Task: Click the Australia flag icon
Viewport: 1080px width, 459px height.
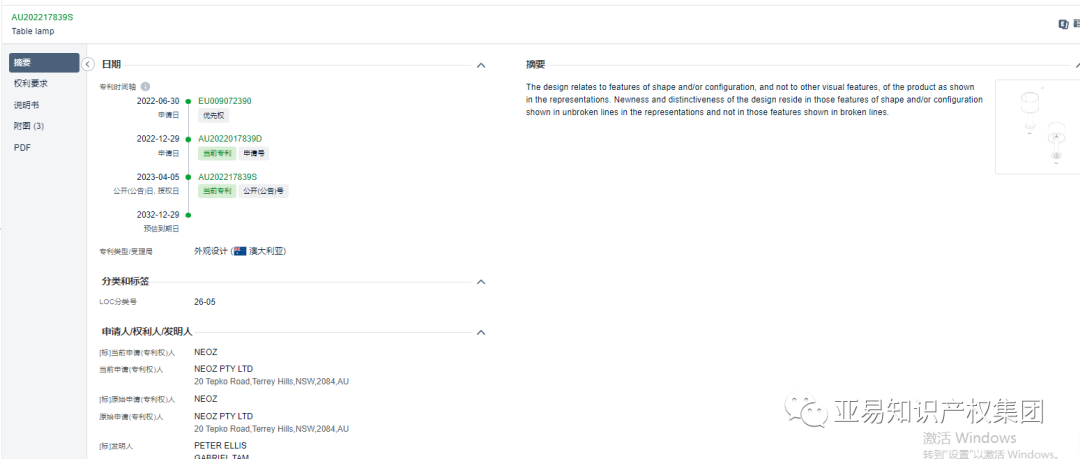Action: pos(240,252)
